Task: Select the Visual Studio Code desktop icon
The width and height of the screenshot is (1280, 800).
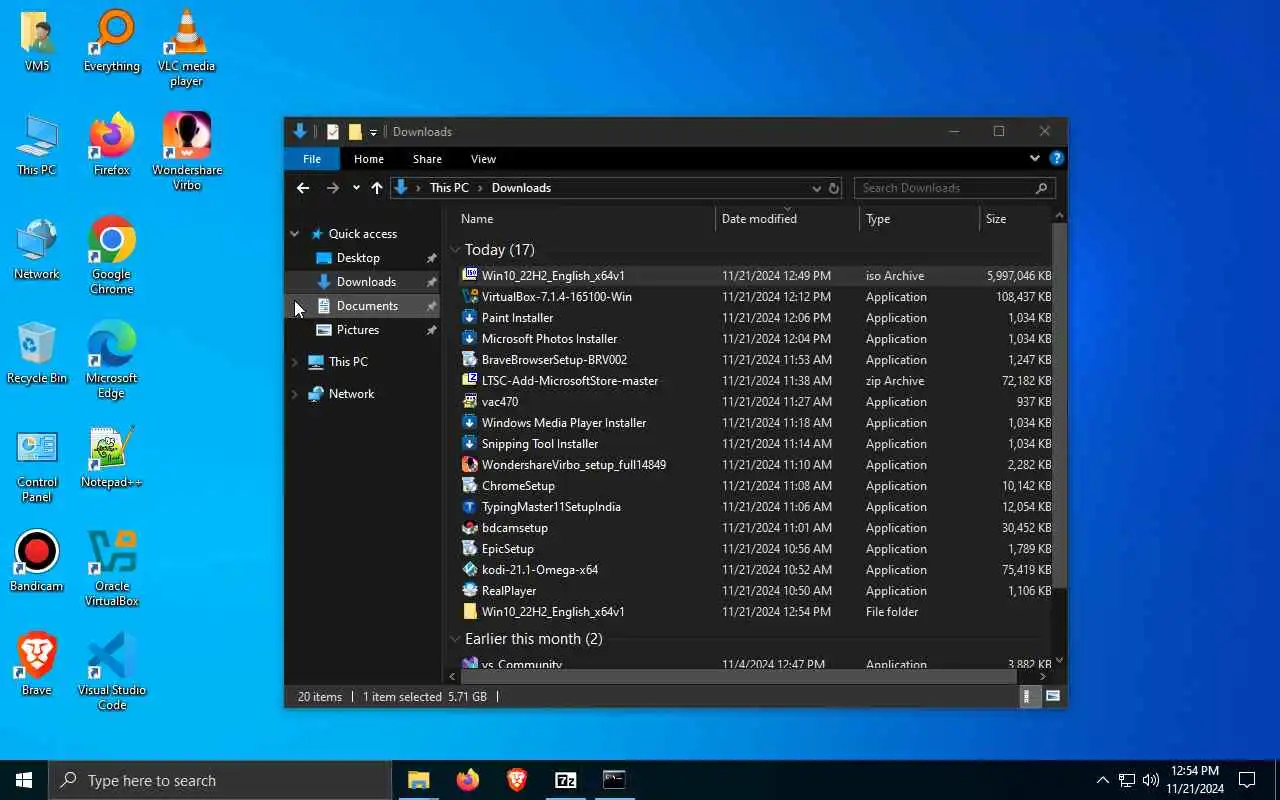Action: 111,671
